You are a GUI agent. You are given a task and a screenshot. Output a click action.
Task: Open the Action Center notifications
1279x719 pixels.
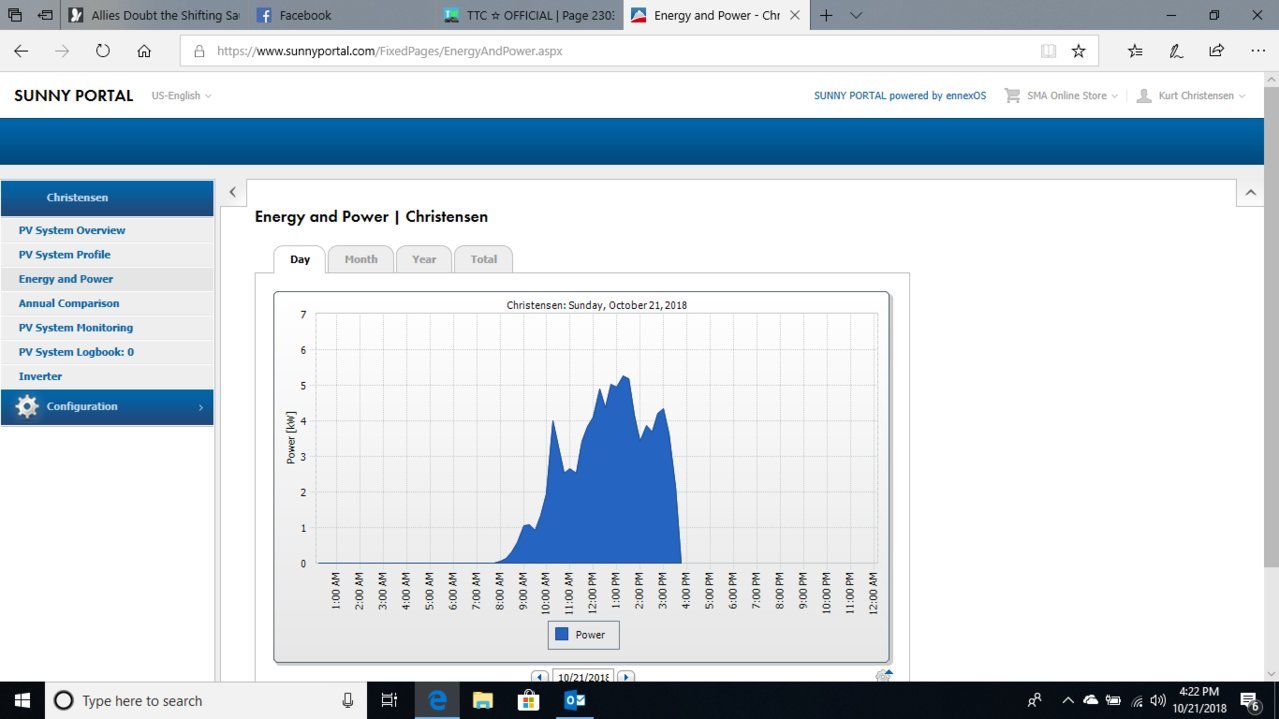(1250, 700)
